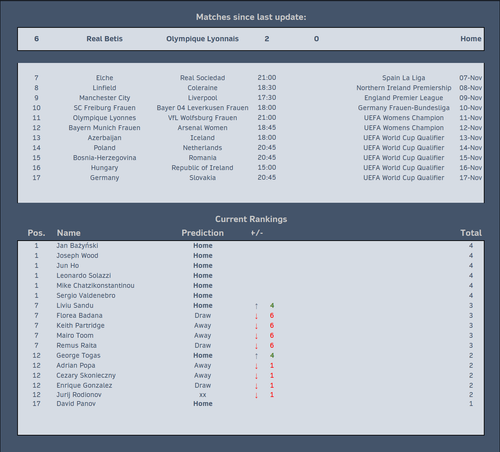Click Keith Partridge's Away prediction
The image size is (500, 452).
coord(202,326)
